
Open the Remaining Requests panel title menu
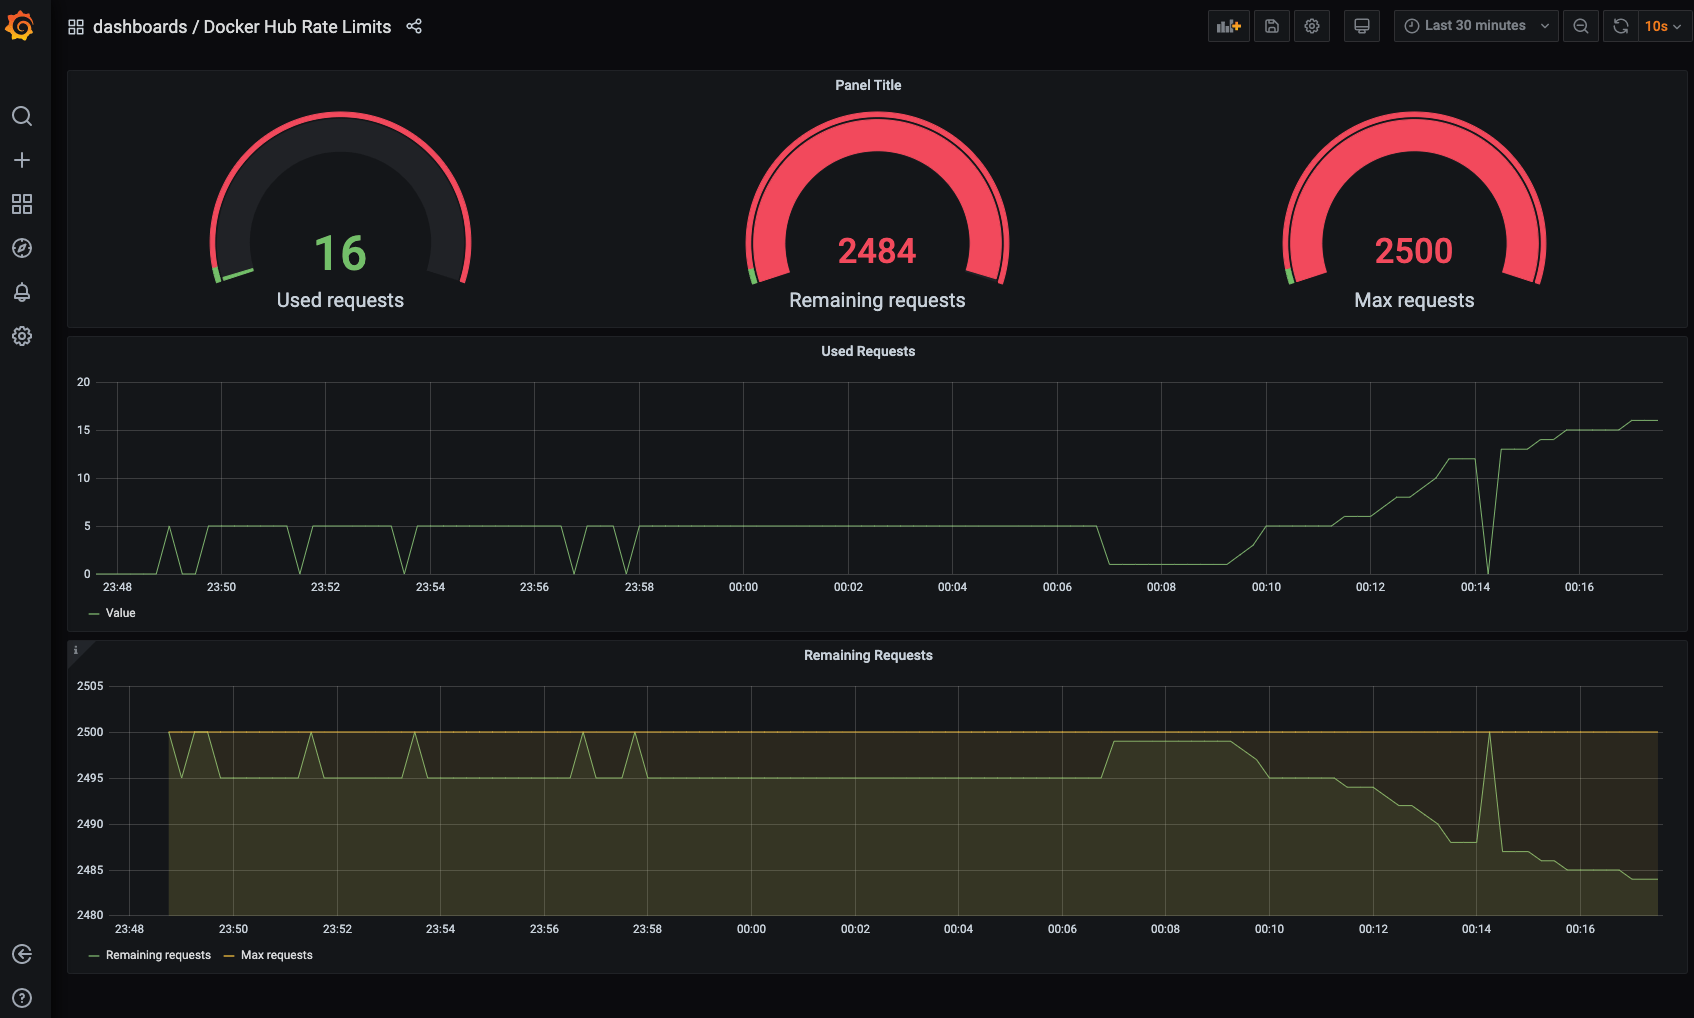point(868,655)
